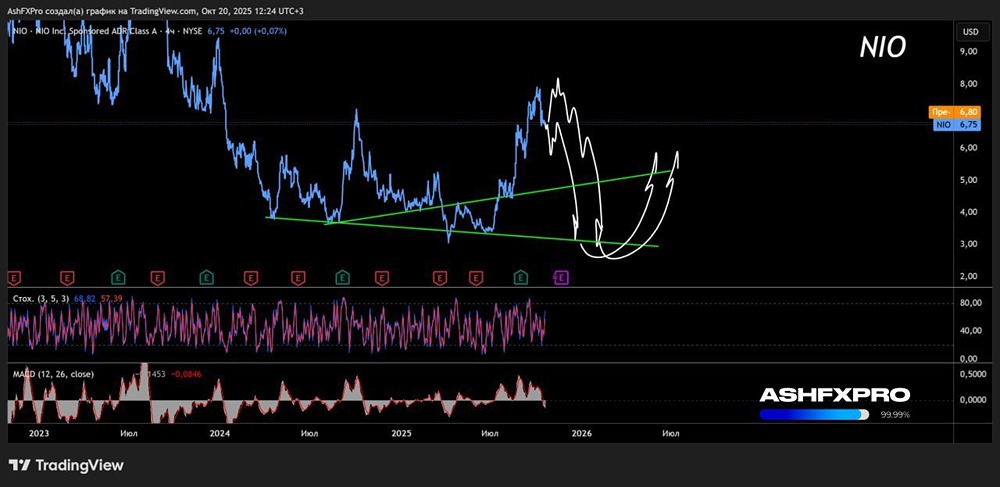
Task: Click the stochastic value 57.39
Action: 112,298
